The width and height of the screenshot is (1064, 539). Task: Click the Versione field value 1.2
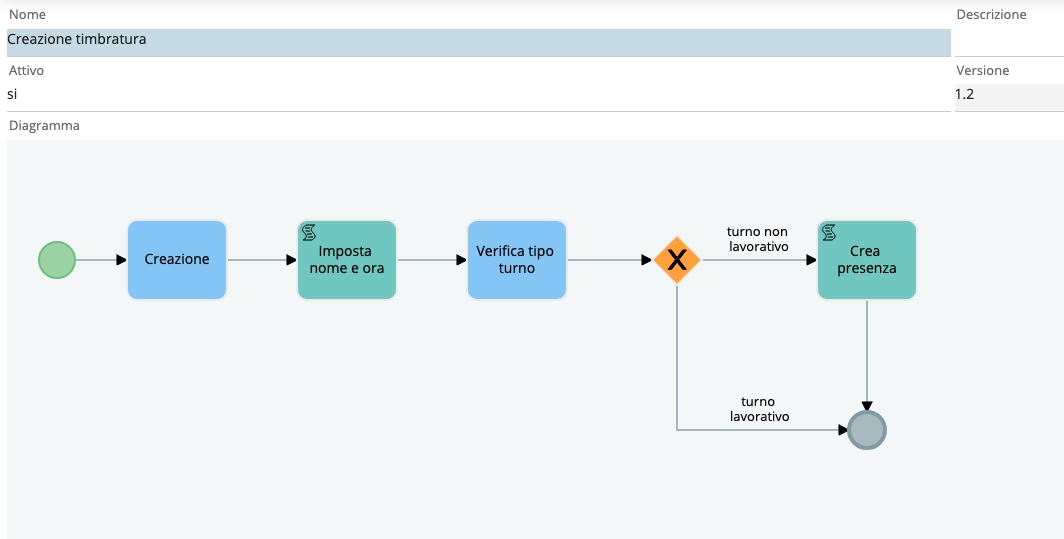pyautogui.click(x=1009, y=97)
